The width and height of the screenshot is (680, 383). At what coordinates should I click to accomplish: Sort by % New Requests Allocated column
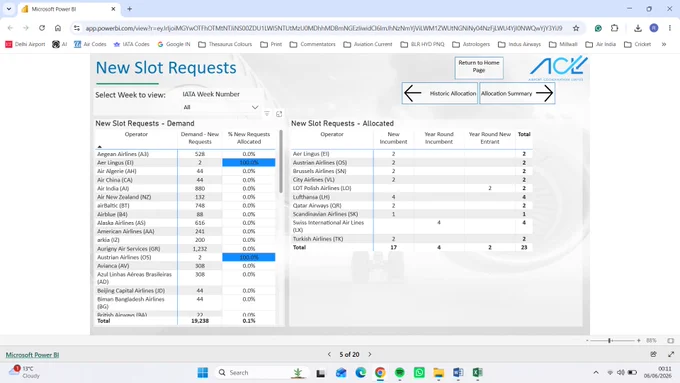[249, 138]
